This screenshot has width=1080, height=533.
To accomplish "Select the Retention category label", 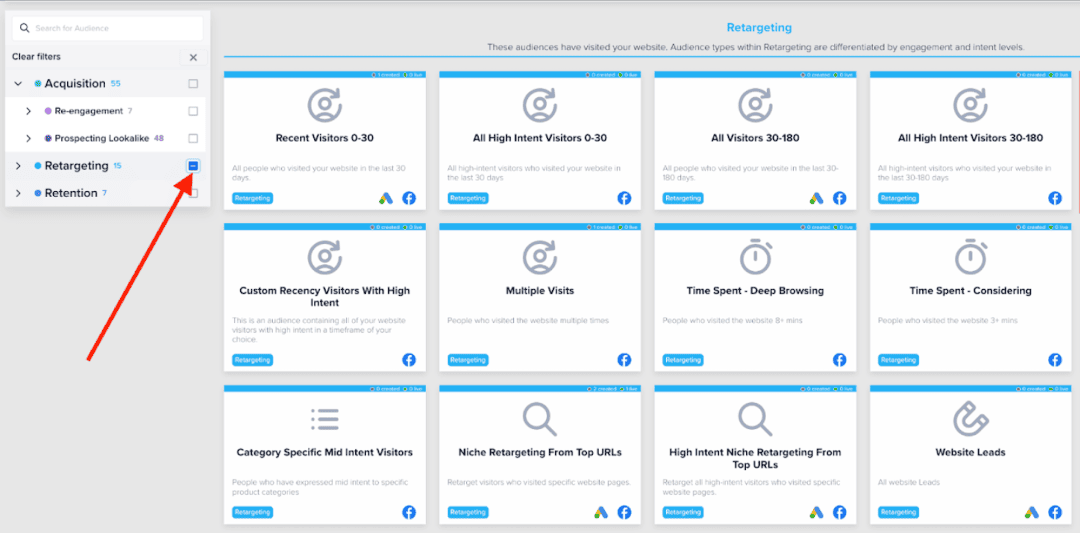I will point(71,194).
